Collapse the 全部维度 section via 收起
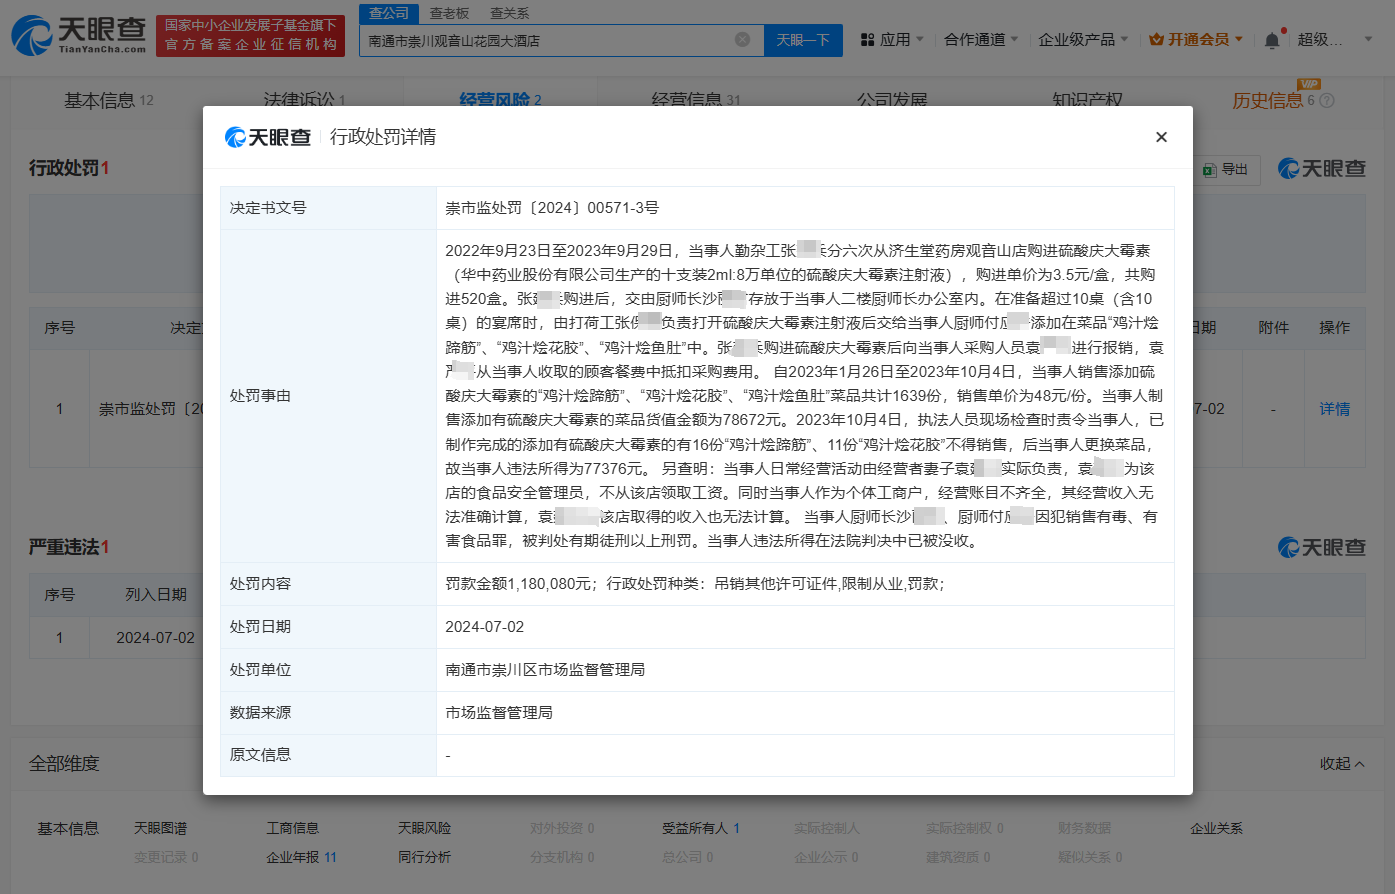The width and height of the screenshot is (1395, 894). pyautogui.click(x=1341, y=763)
